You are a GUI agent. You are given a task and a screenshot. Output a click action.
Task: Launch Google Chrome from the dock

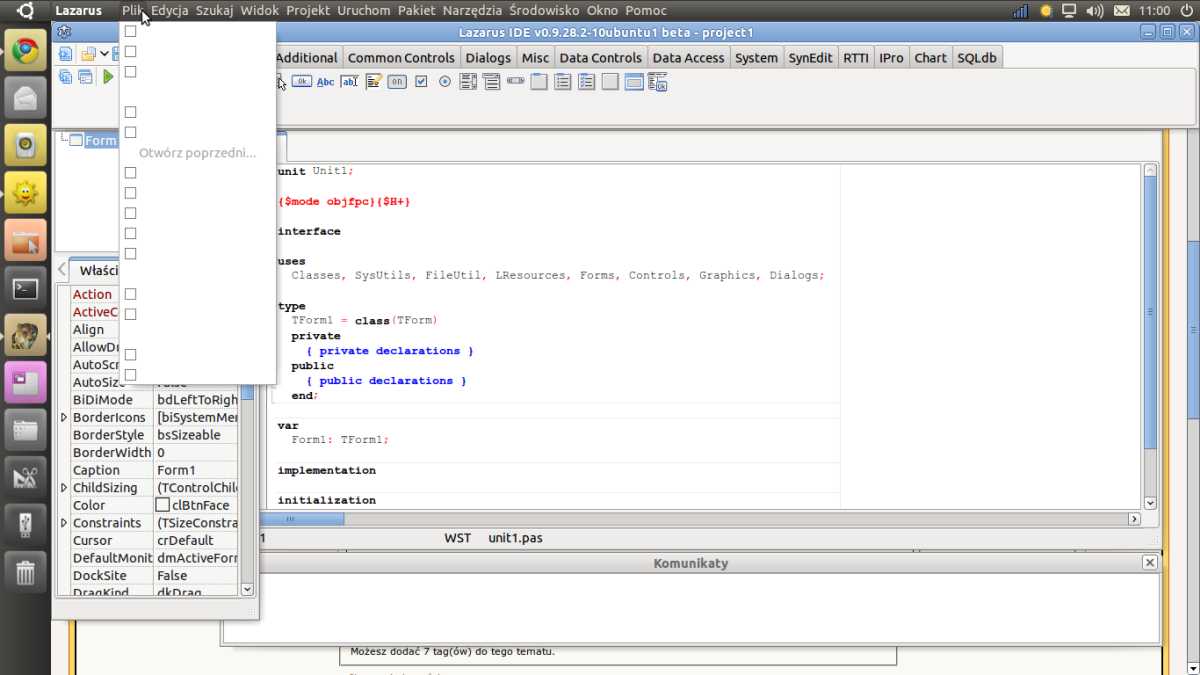(25, 50)
